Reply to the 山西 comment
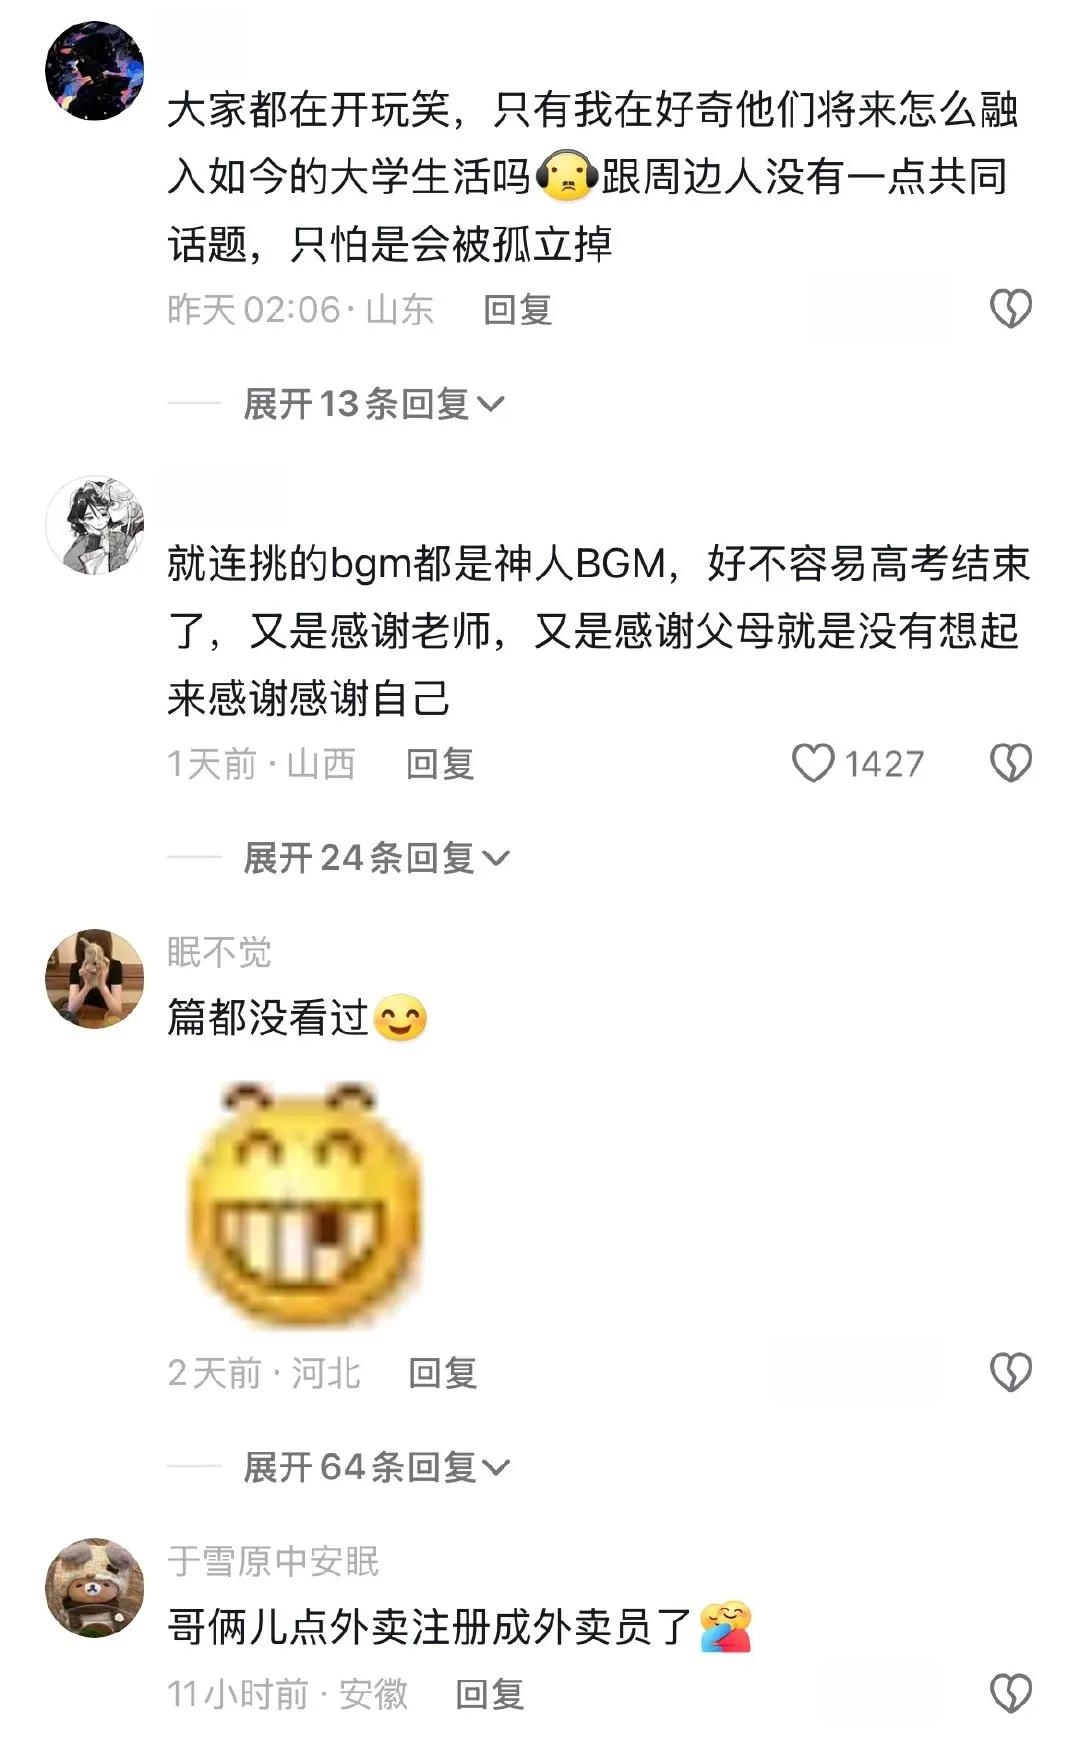Image resolution: width=1080 pixels, height=1753 pixels. coord(440,764)
